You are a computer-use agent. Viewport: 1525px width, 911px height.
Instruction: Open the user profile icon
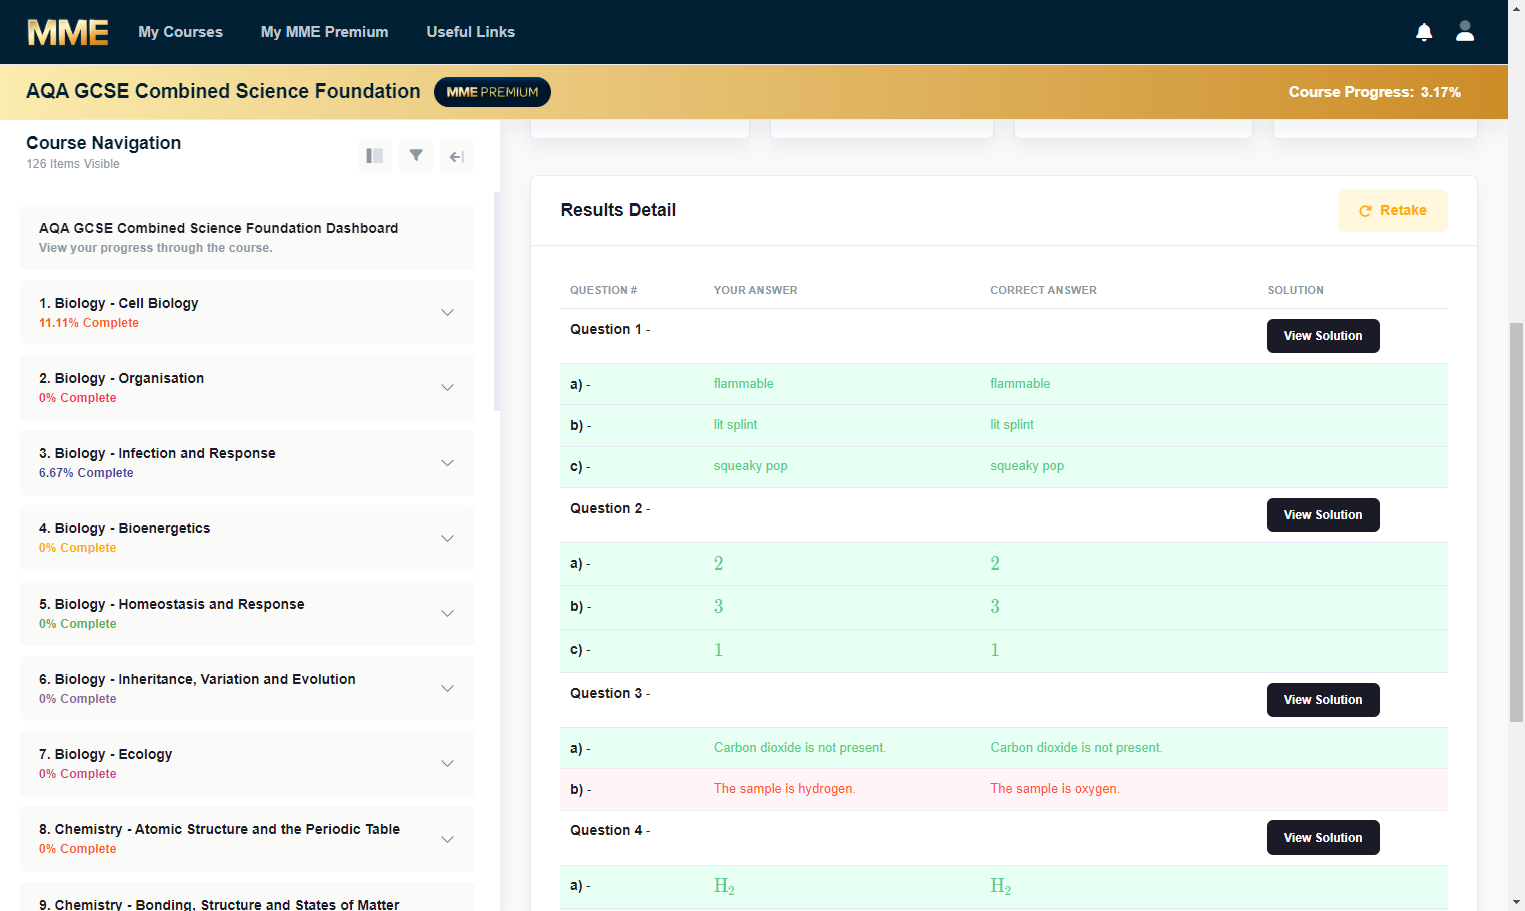[1465, 32]
